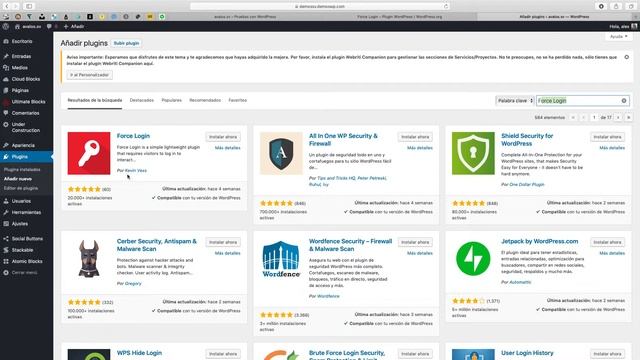
Task: Click the Jetpack green lightning icon
Action: tap(473, 259)
